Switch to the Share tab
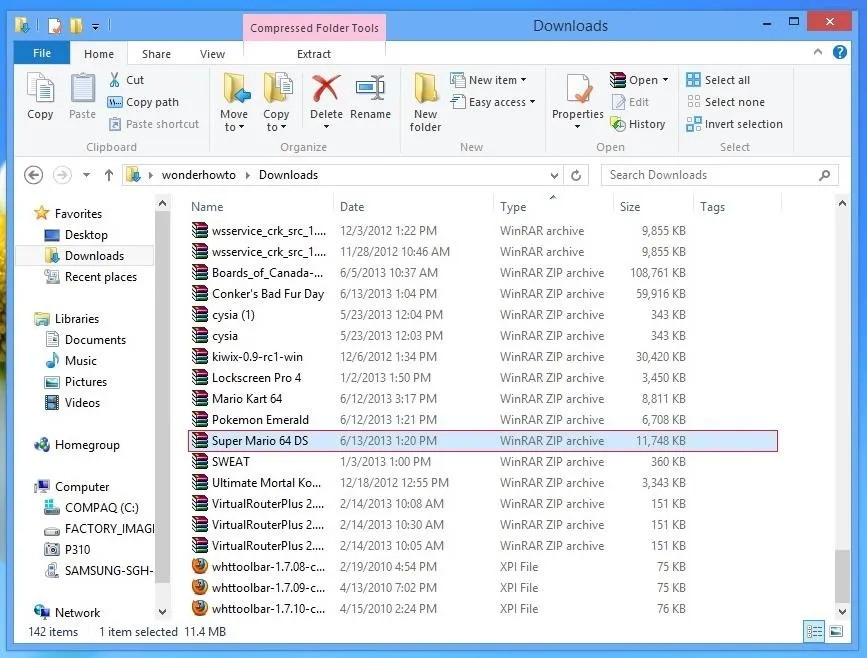The width and height of the screenshot is (867, 658). (x=156, y=54)
